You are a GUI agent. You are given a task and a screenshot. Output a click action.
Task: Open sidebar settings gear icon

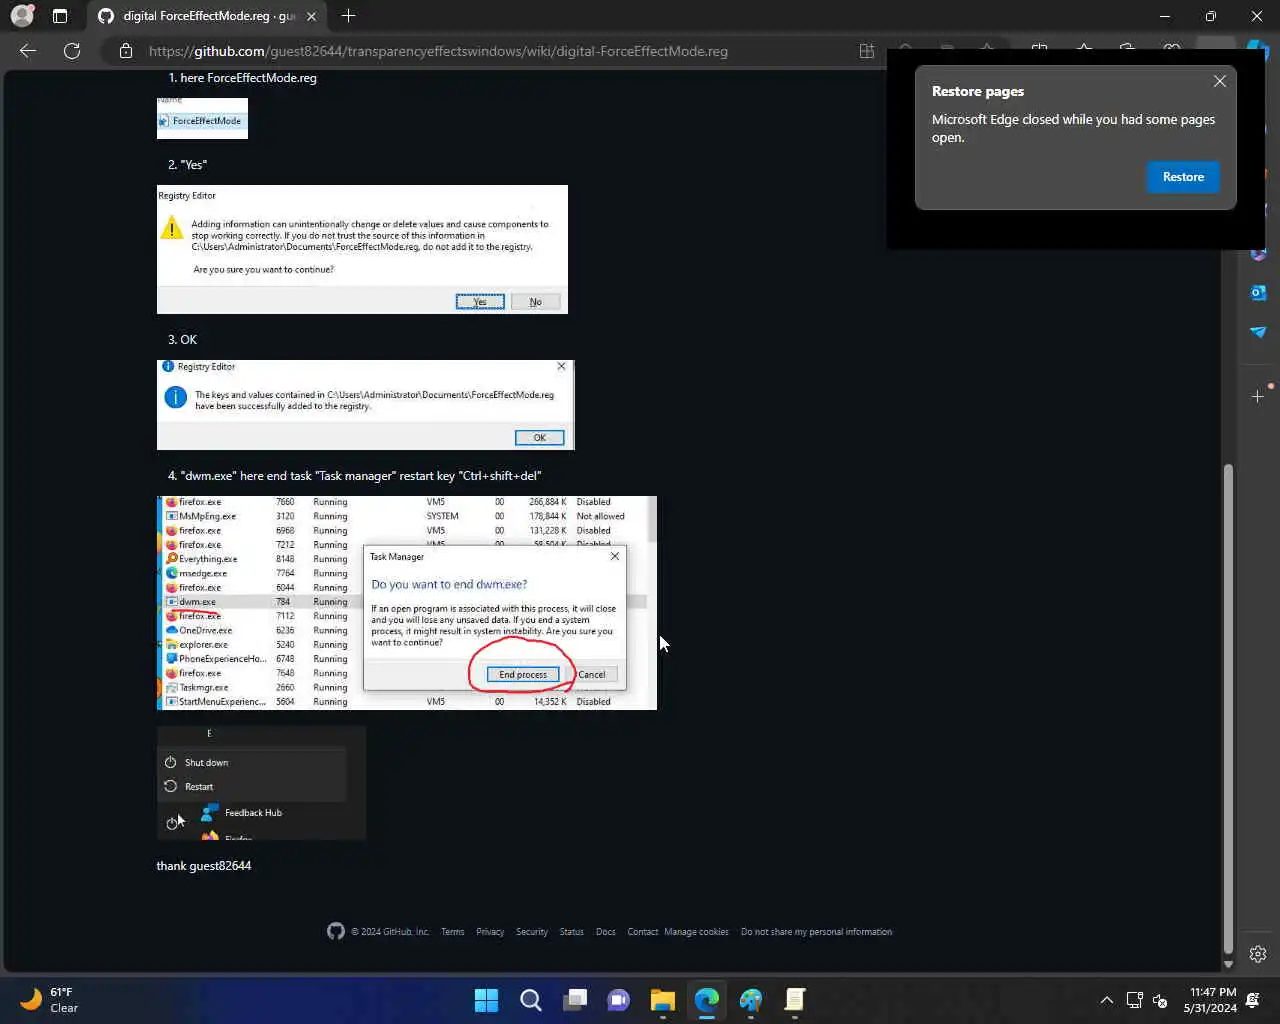click(1258, 954)
